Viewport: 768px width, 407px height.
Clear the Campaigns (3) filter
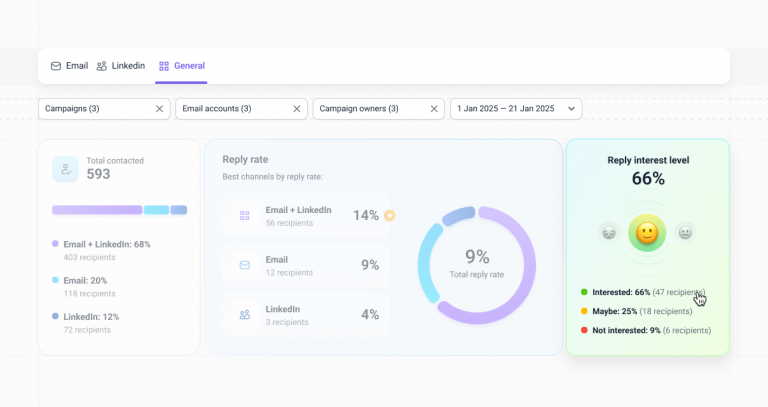(159, 109)
